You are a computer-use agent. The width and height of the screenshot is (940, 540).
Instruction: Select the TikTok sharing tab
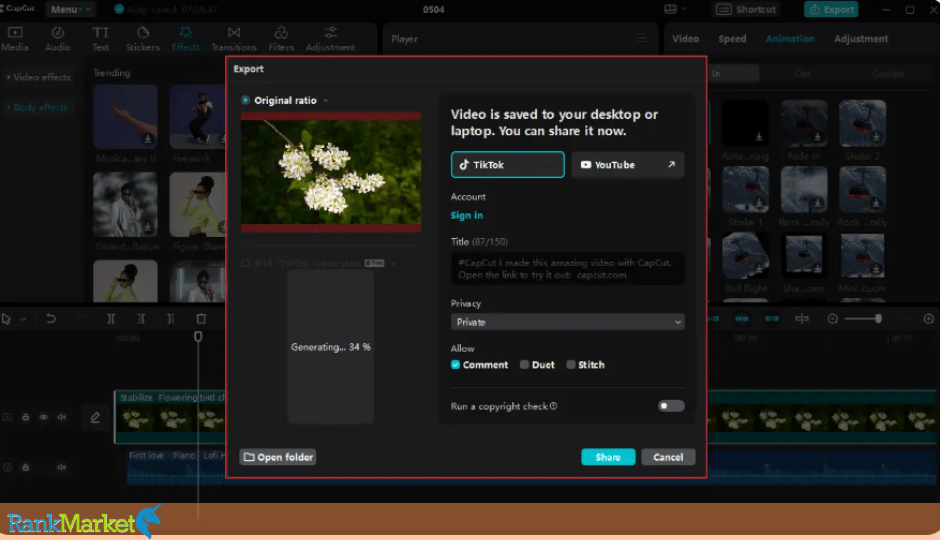pyautogui.click(x=508, y=165)
